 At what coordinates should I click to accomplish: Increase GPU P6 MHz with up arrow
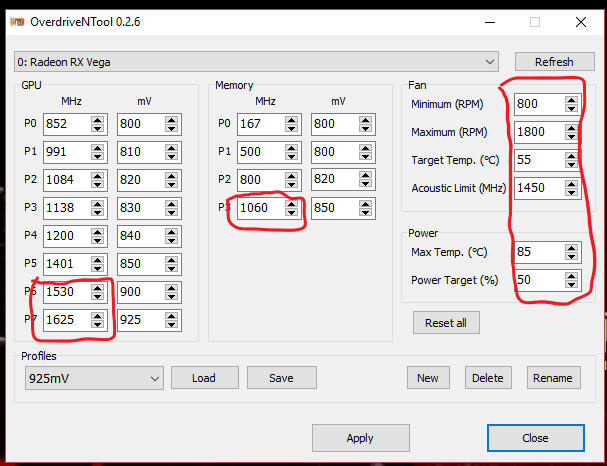pyautogui.click(x=98, y=288)
